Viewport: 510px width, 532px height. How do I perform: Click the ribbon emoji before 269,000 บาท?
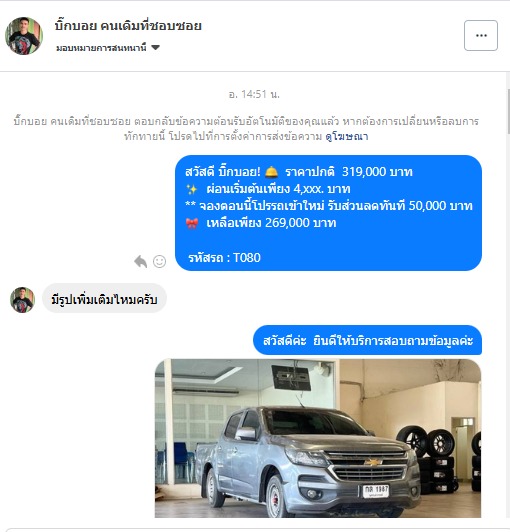coord(192,224)
